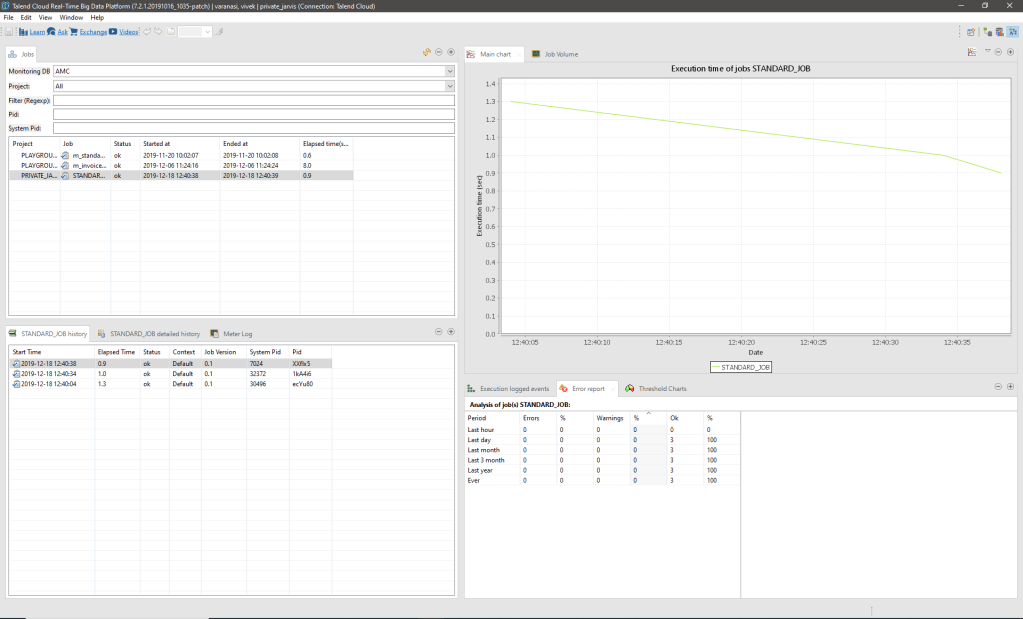Open the toolbar zoom combo box
The height and width of the screenshot is (619, 1023).
pyautogui.click(x=207, y=32)
